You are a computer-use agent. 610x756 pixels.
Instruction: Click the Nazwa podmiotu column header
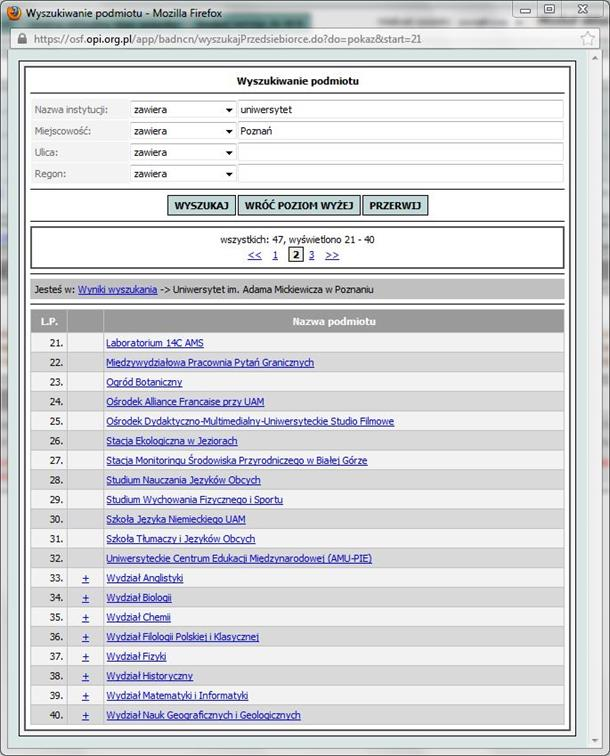(334, 322)
